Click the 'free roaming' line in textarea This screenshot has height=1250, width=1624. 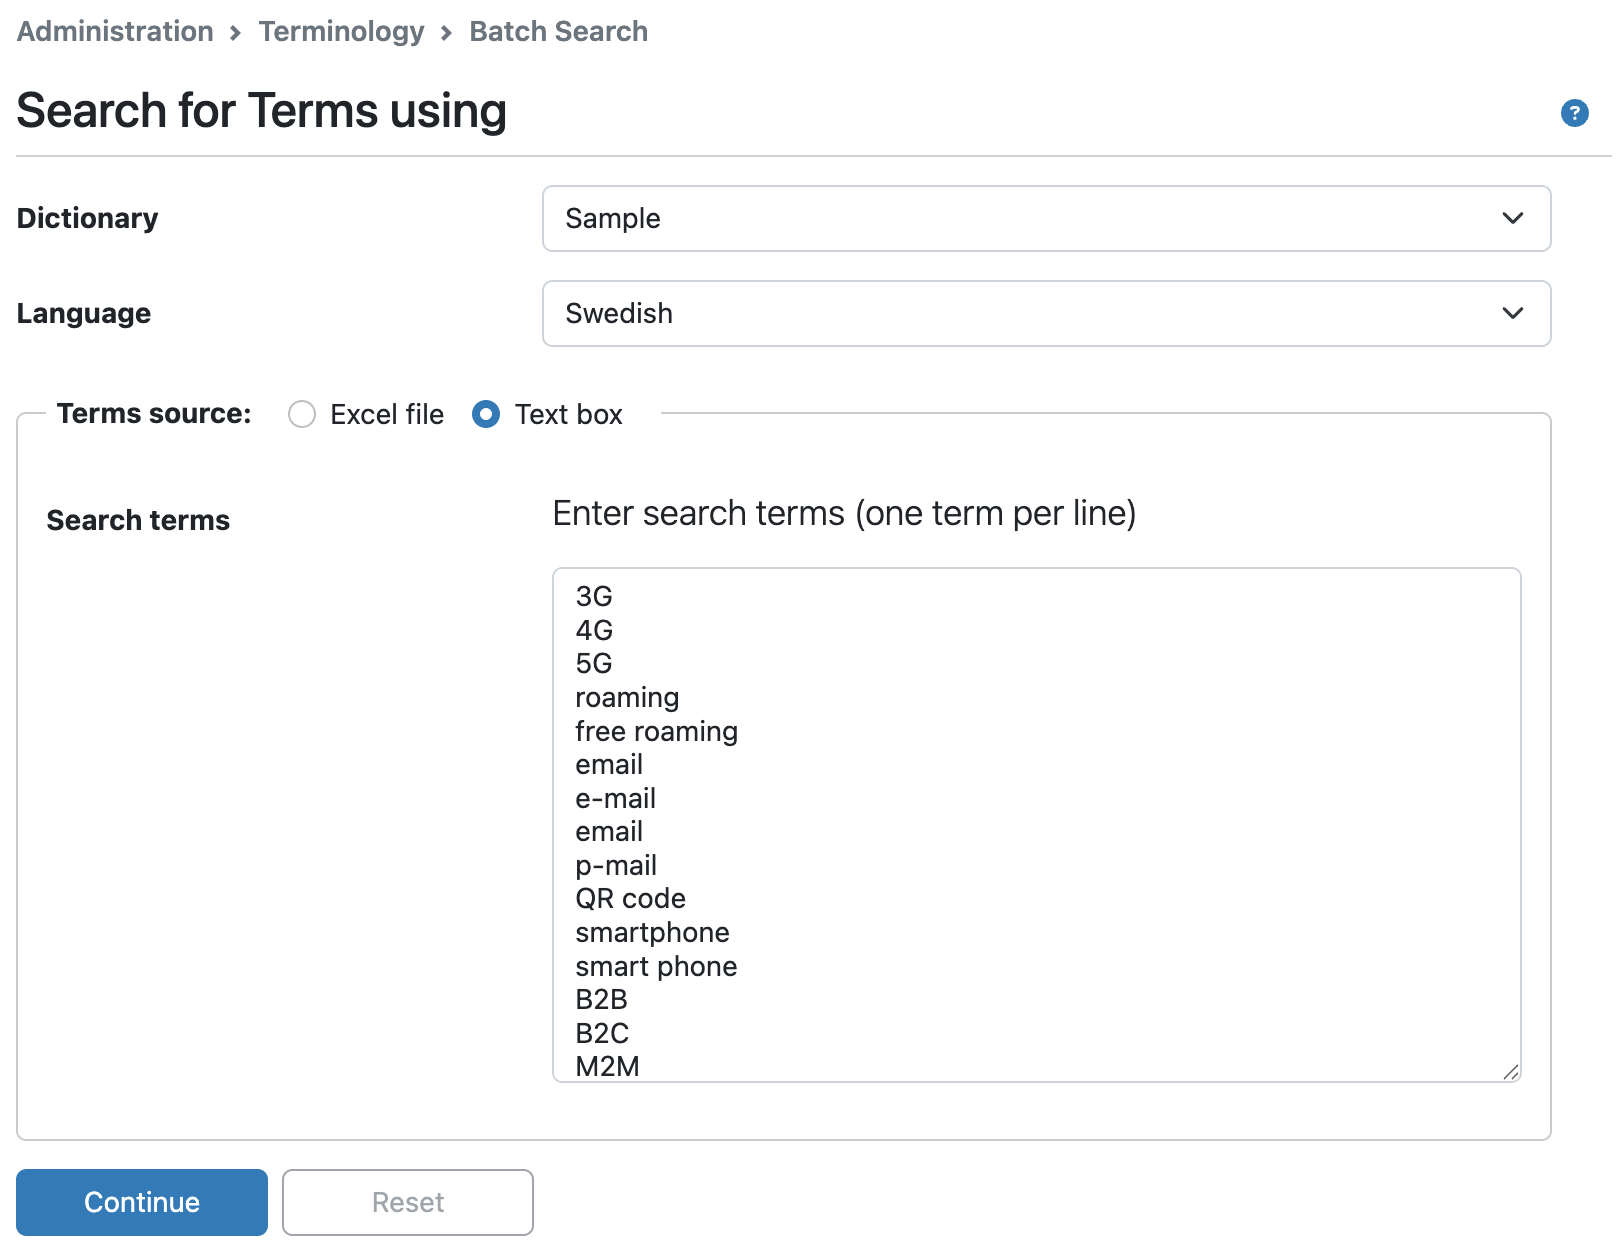[656, 731]
